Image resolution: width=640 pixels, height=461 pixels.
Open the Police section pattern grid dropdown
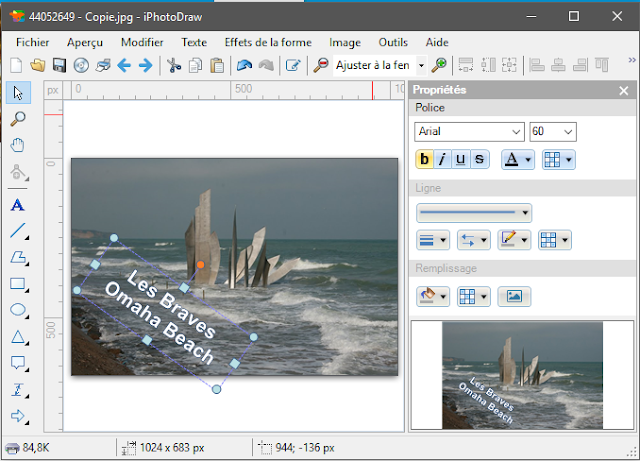click(x=558, y=159)
